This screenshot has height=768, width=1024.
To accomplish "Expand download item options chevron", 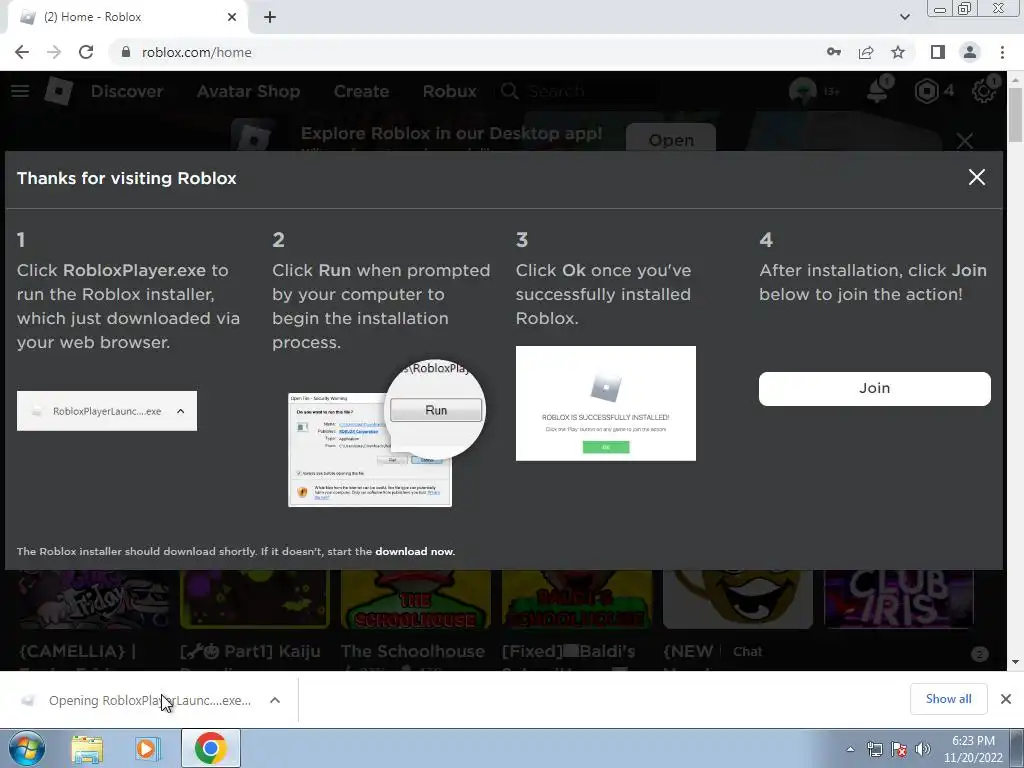I will click(275, 700).
